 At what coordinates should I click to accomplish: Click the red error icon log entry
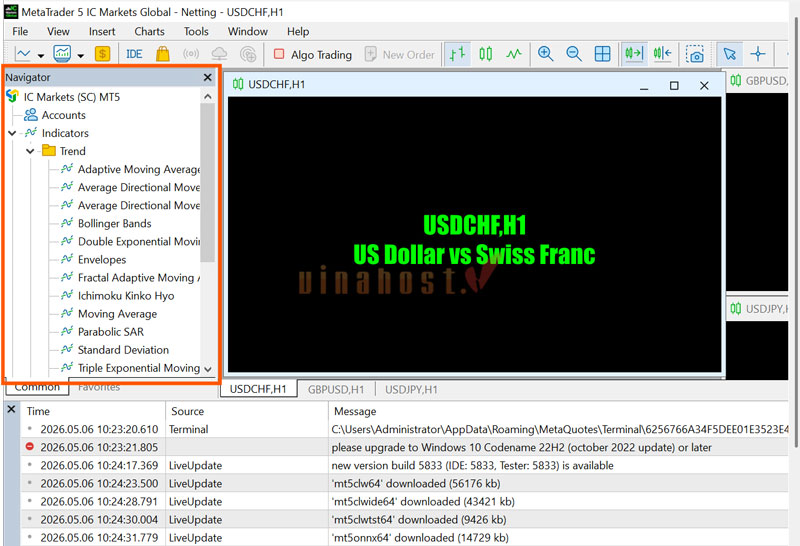pos(30,446)
